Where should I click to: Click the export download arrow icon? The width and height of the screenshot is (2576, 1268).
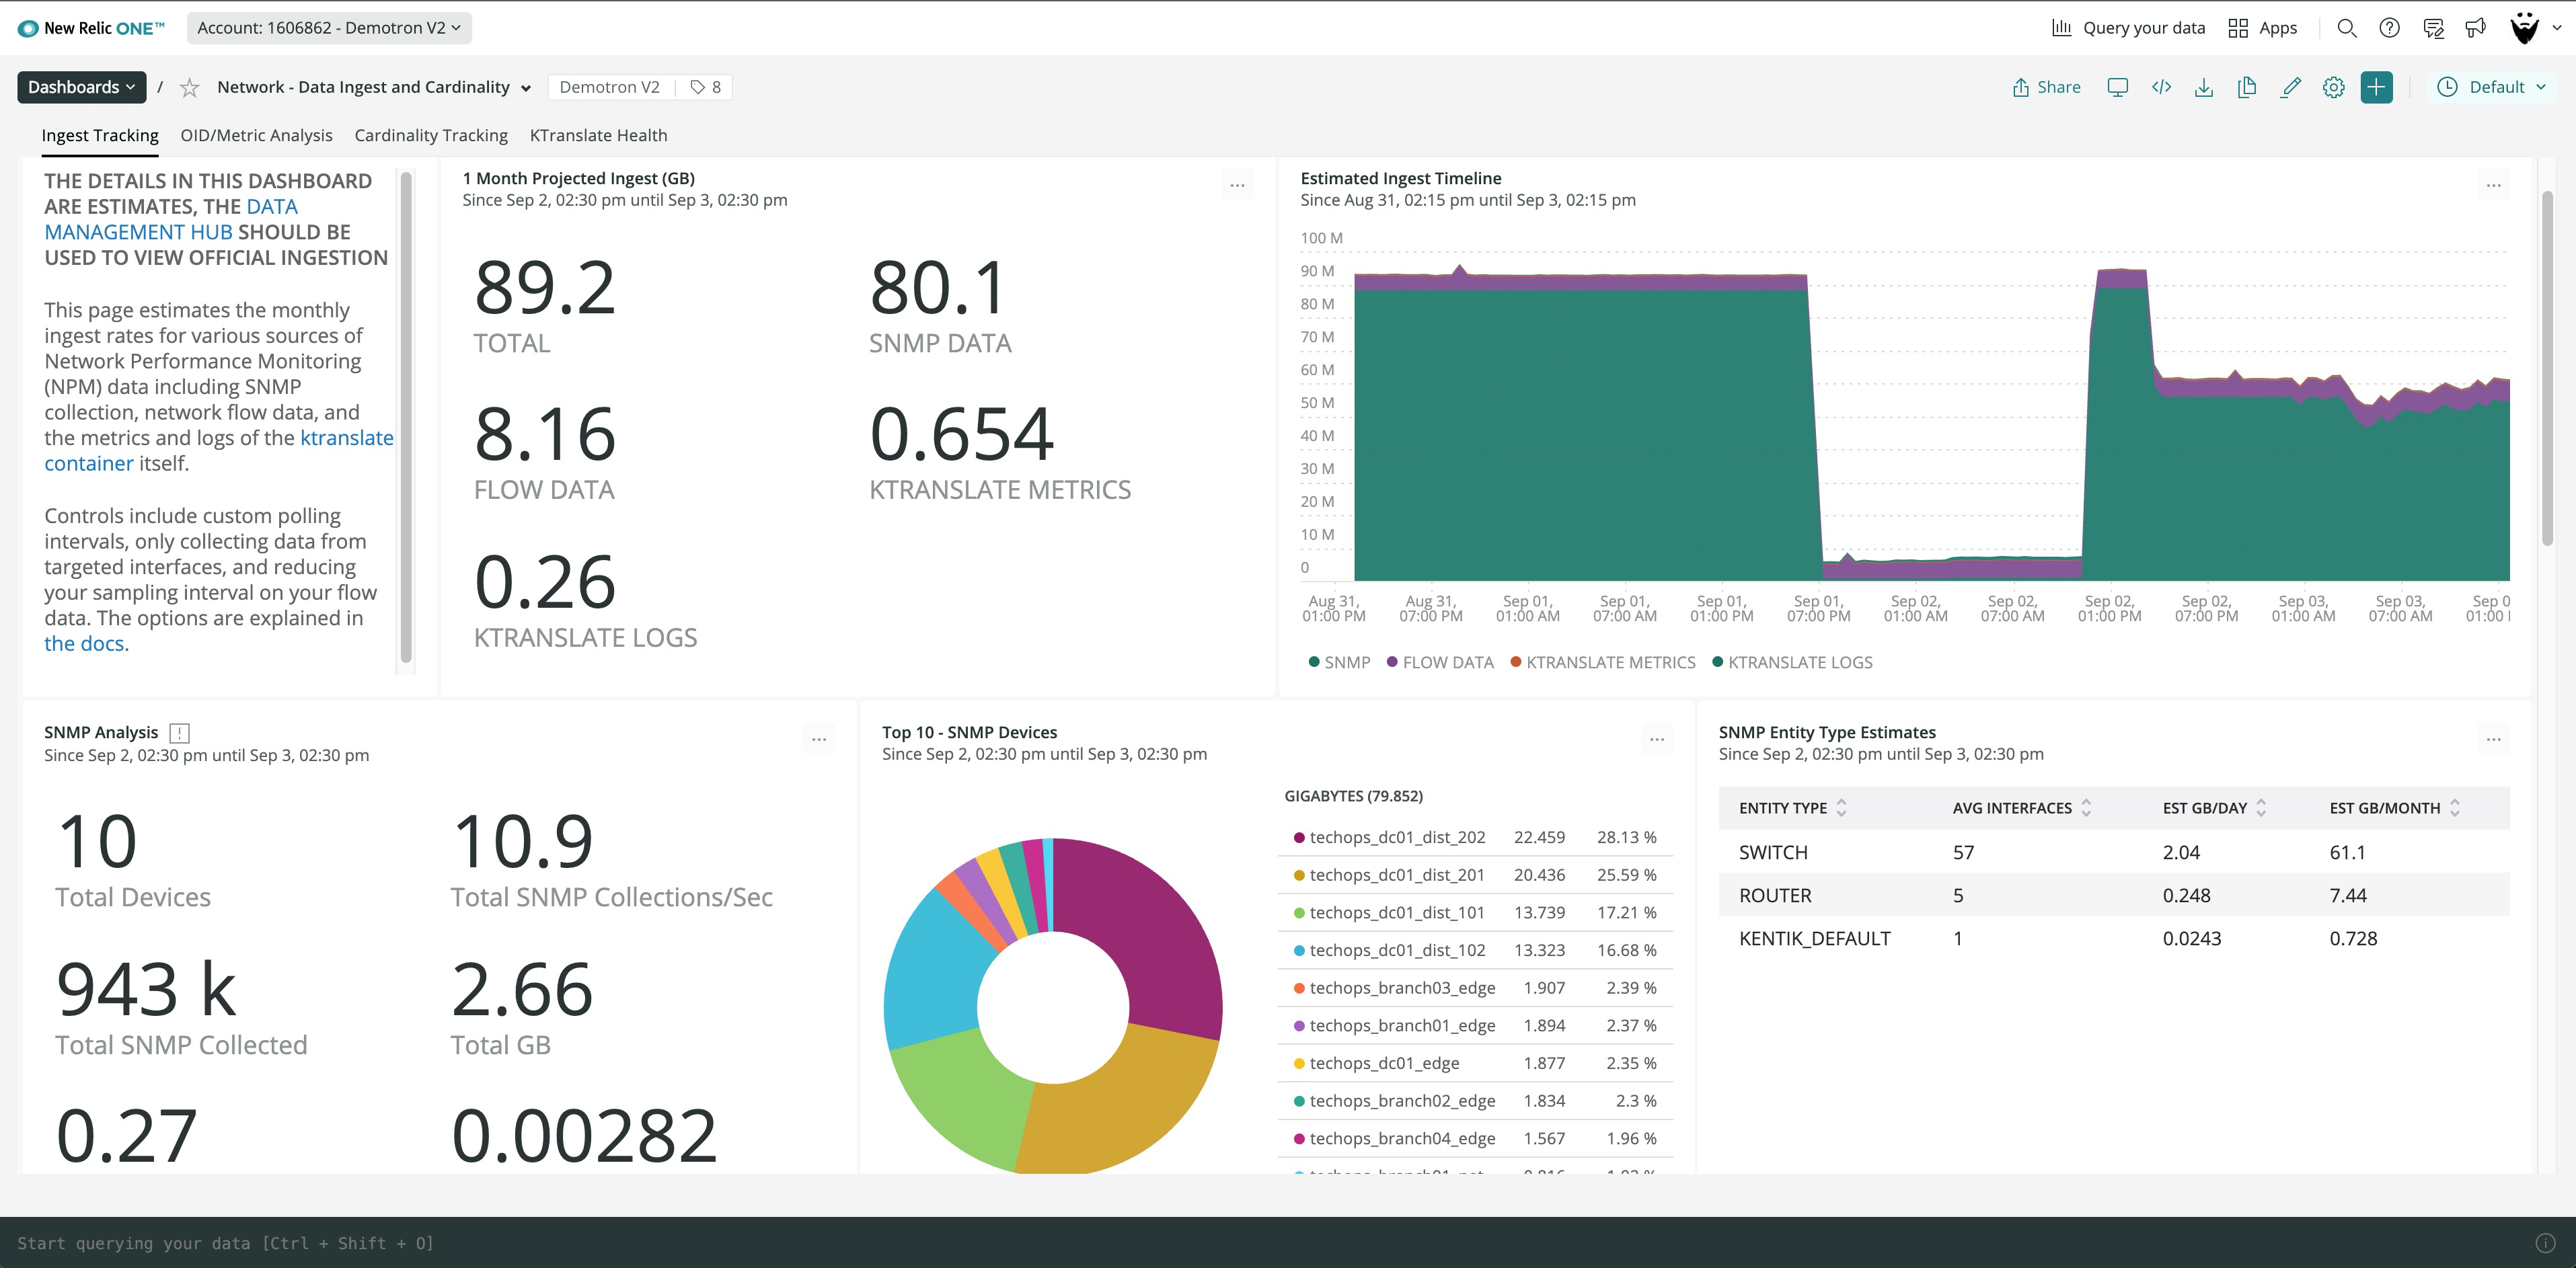[2203, 87]
